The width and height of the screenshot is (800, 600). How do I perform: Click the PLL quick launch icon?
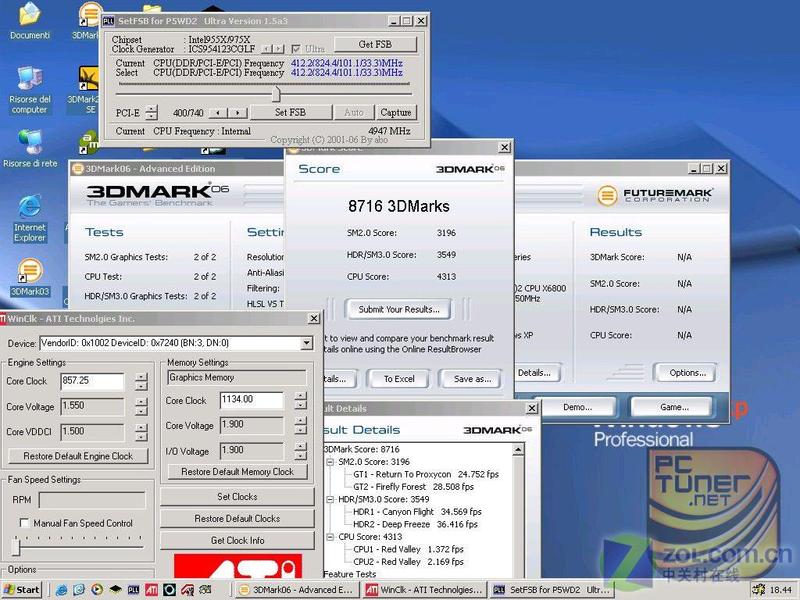pyautogui.click(x=133, y=590)
